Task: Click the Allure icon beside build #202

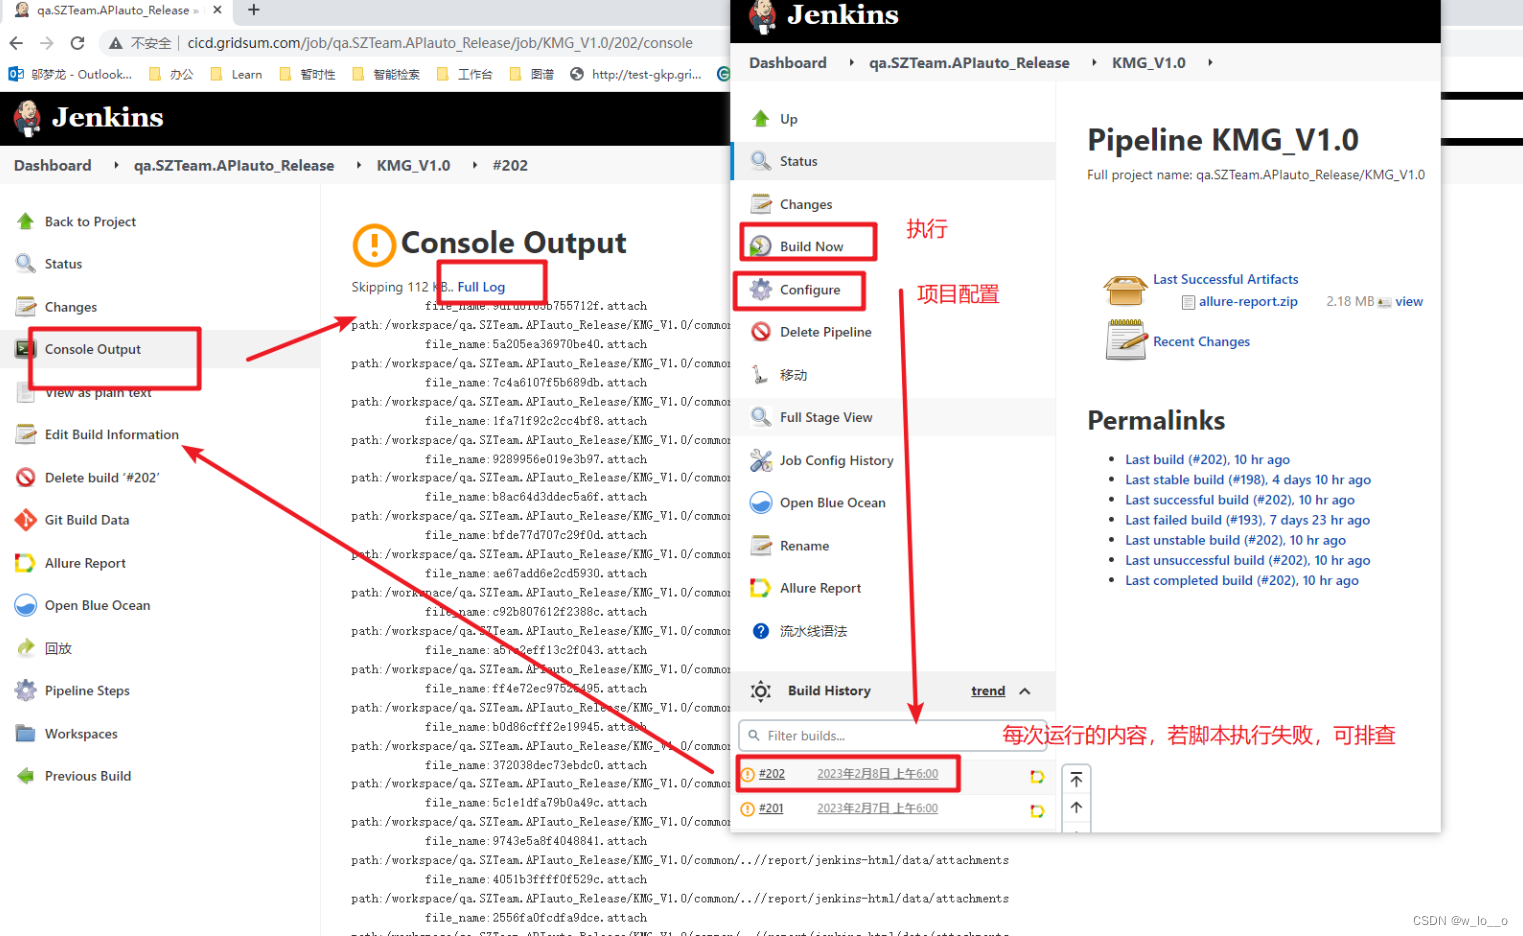Action: 1037,776
